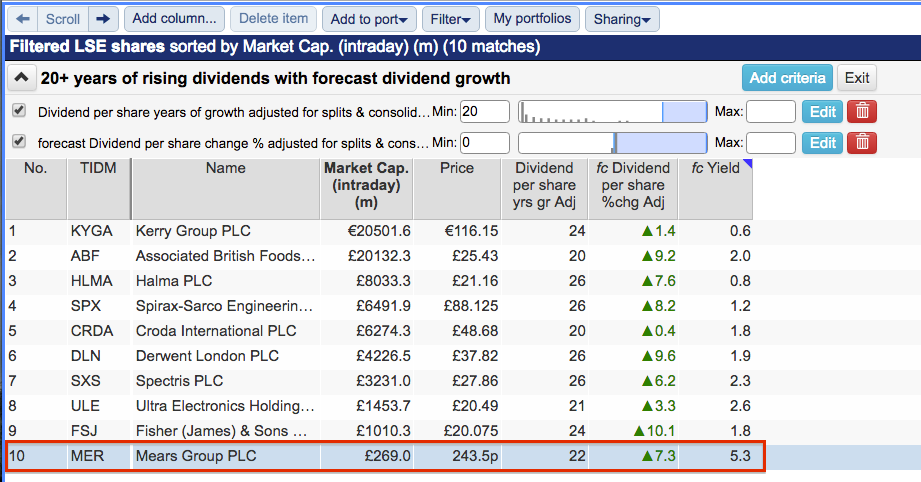Click the 10.1 forecast dividend change cell
The width and height of the screenshot is (921, 482).
coord(633,430)
